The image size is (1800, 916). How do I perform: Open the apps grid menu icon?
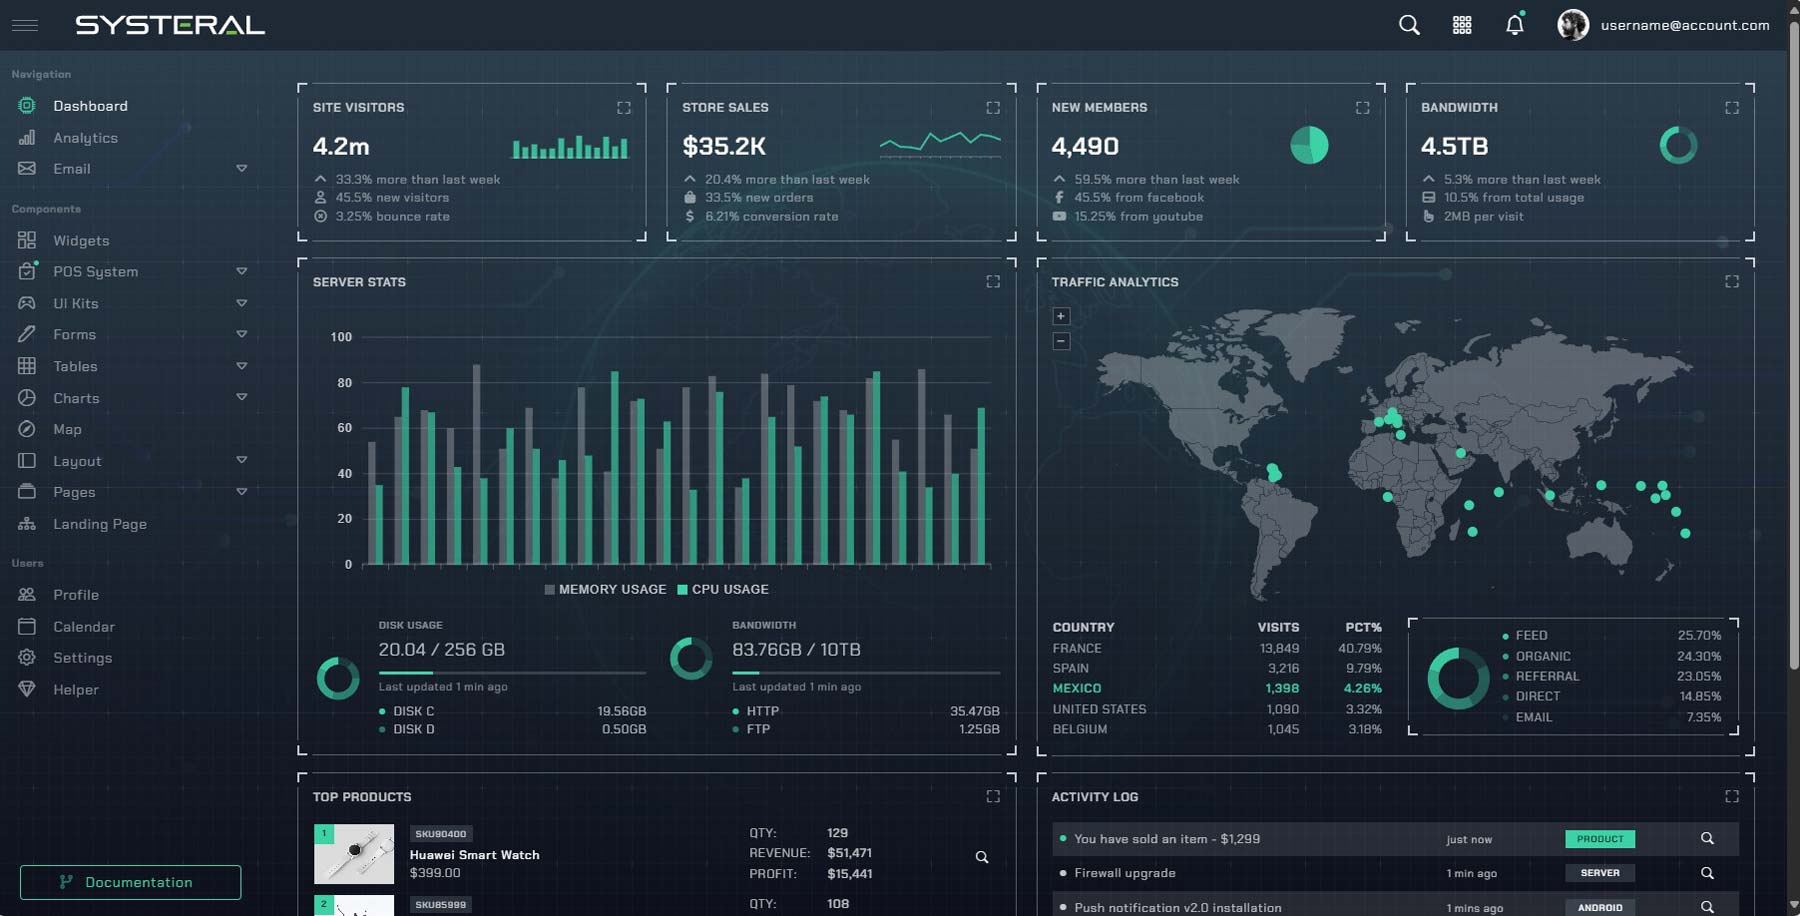[1462, 25]
